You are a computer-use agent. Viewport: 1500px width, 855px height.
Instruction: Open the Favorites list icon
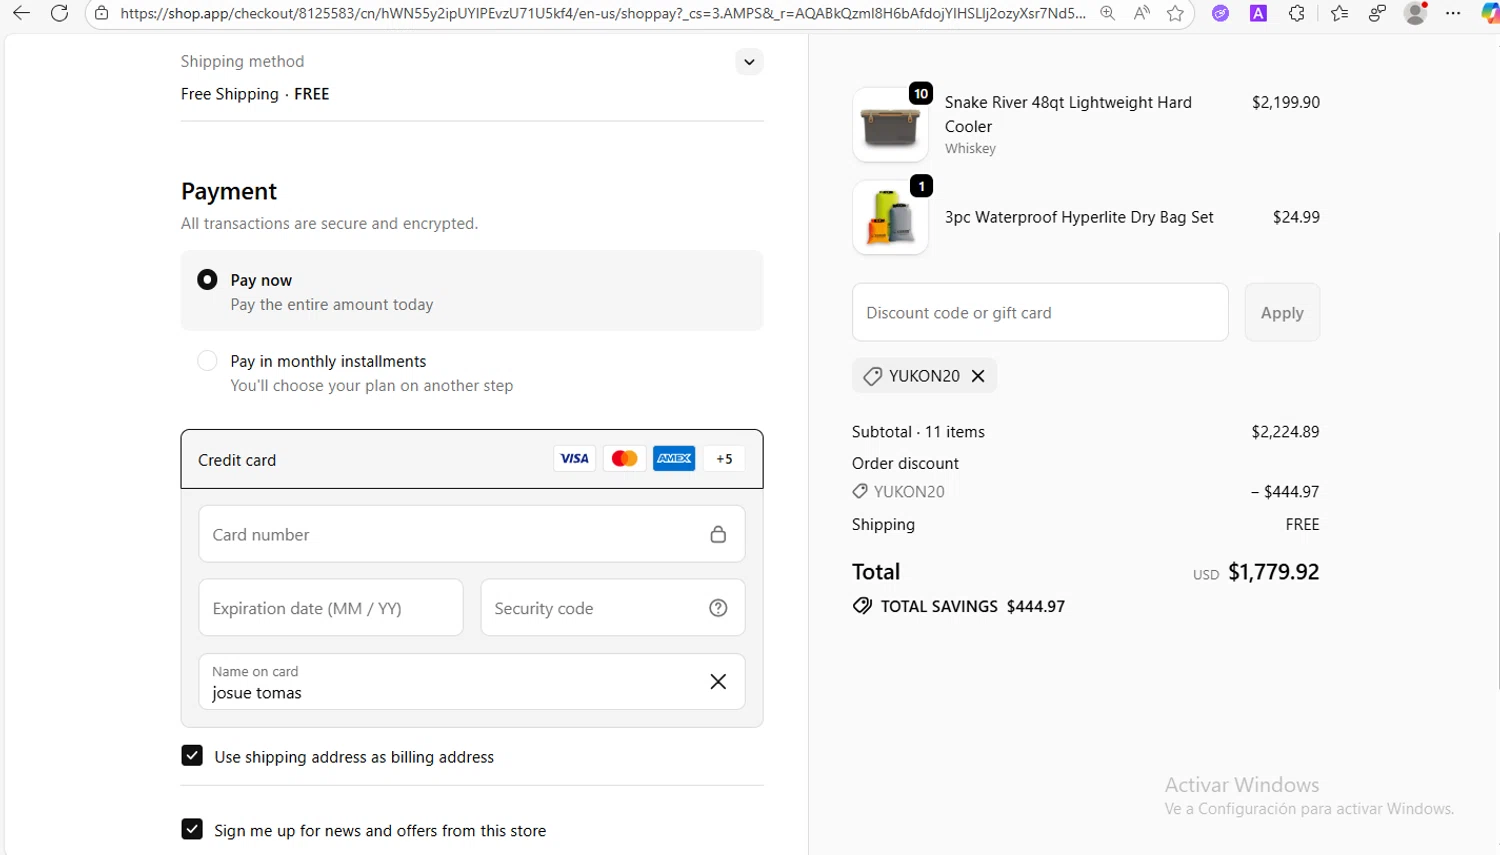1339,13
